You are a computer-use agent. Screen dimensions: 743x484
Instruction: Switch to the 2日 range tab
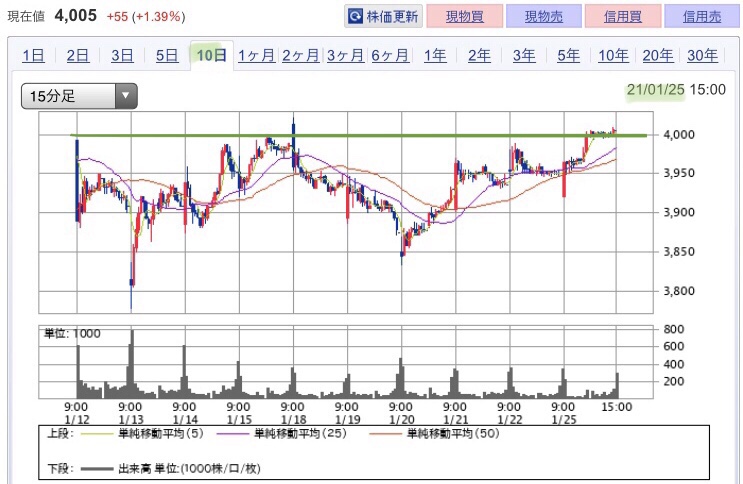tap(78, 55)
